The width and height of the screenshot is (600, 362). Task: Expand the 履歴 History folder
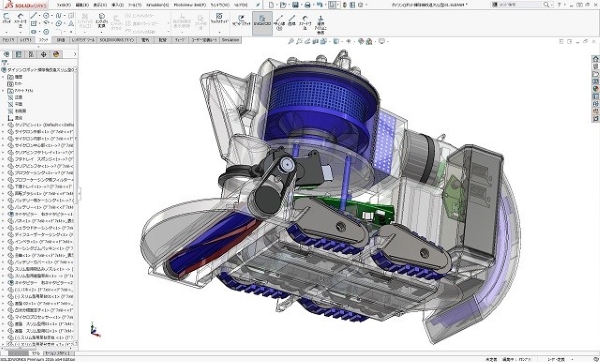point(3,77)
